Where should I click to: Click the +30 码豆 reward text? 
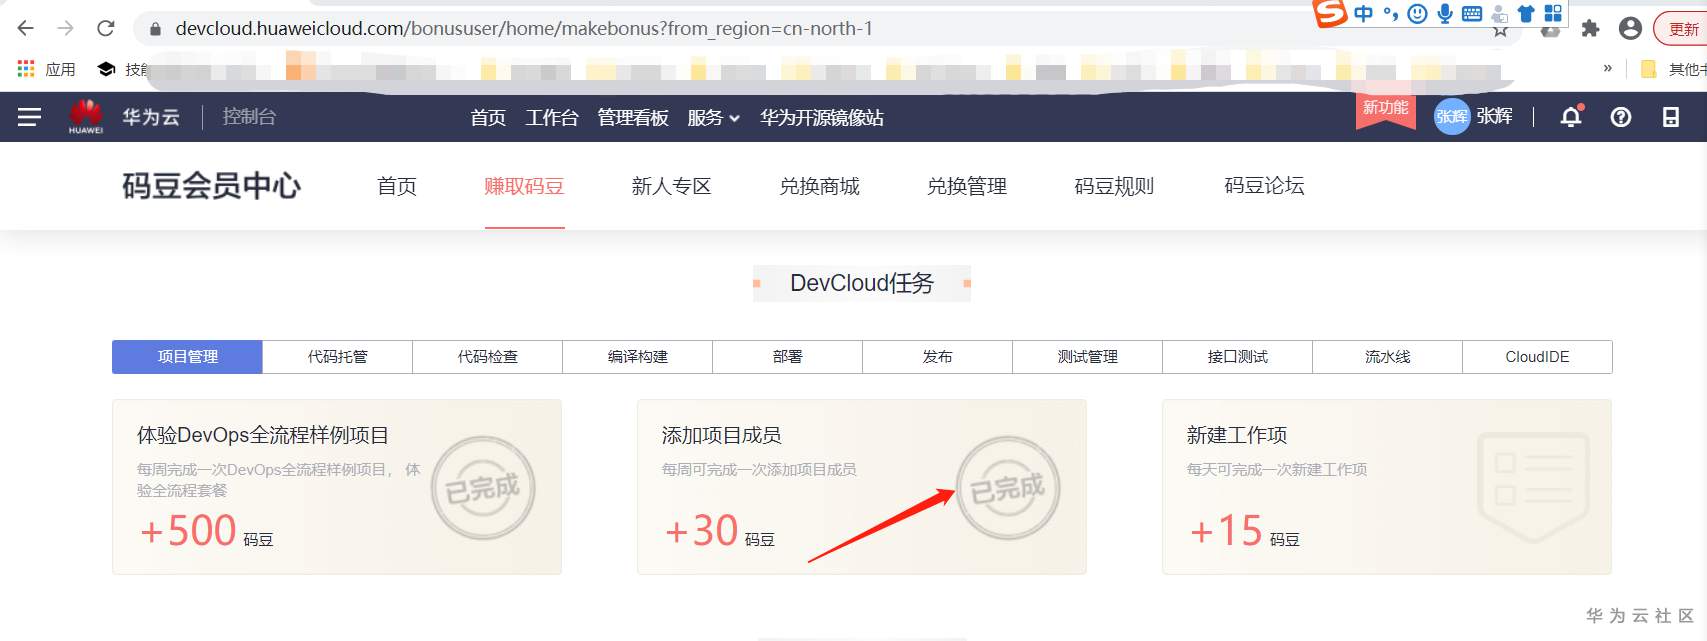(x=719, y=531)
